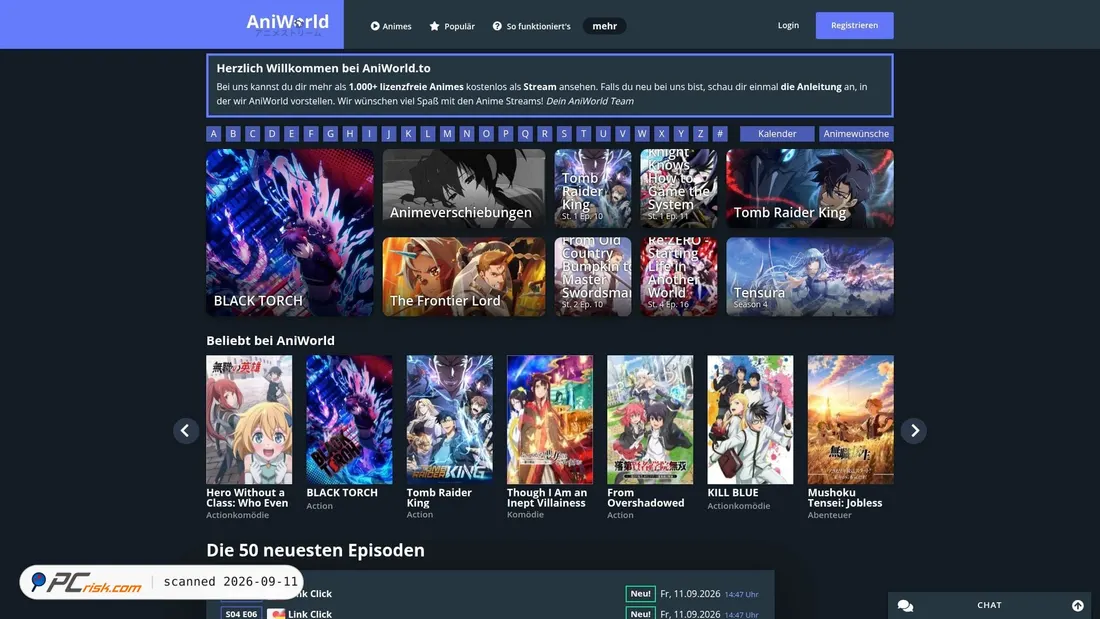Open the AniWorld logo home link
The height and width of the screenshot is (619, 1100).
288,24
